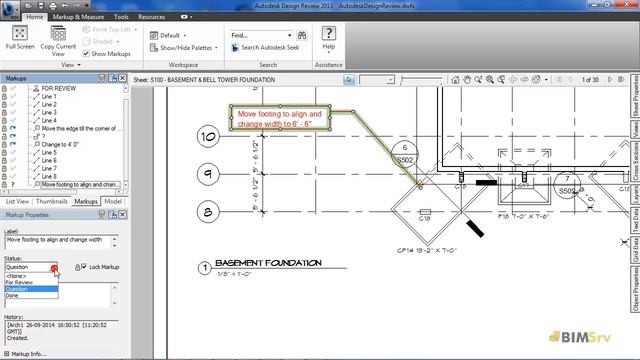Screen dimensions: 640x360
Task: Jump to the last sheet arrow
Action: tap(621, 80)
